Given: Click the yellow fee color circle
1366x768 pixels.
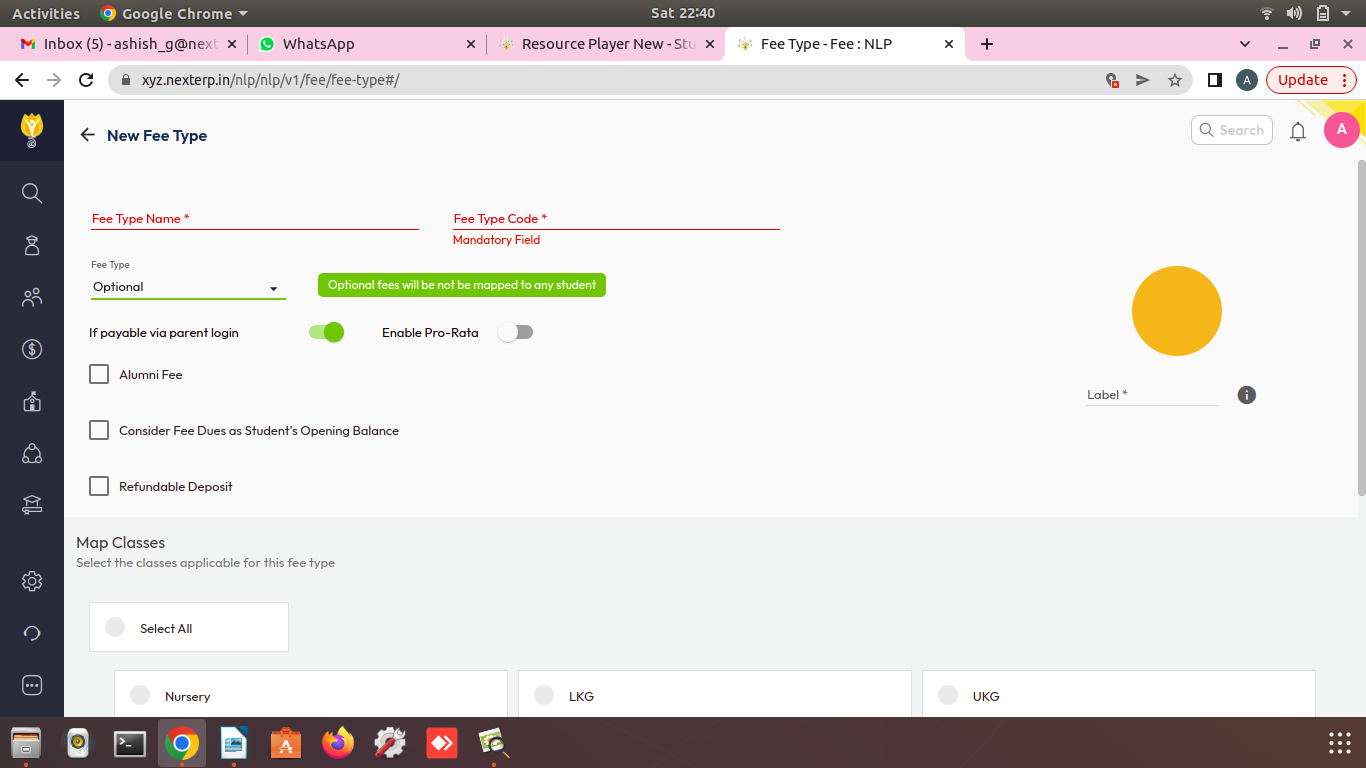Looking at the screenshot, I should (x=1176, y=311).
